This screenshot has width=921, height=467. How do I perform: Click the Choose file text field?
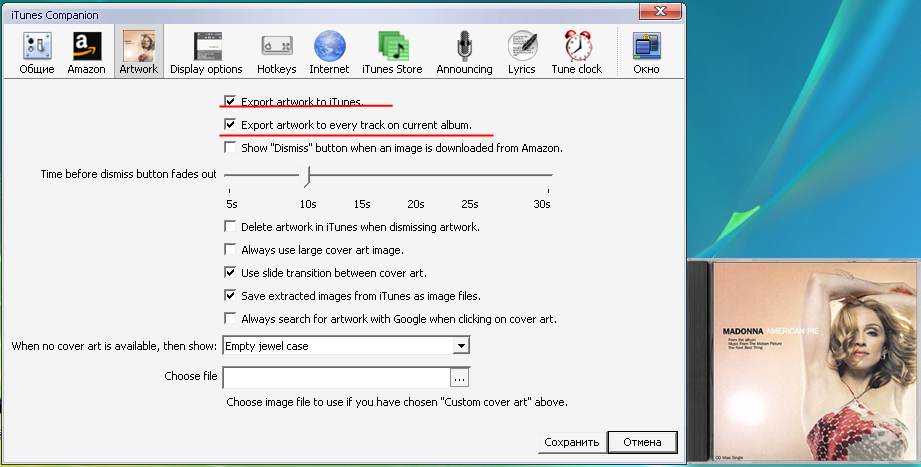point(336,378)
